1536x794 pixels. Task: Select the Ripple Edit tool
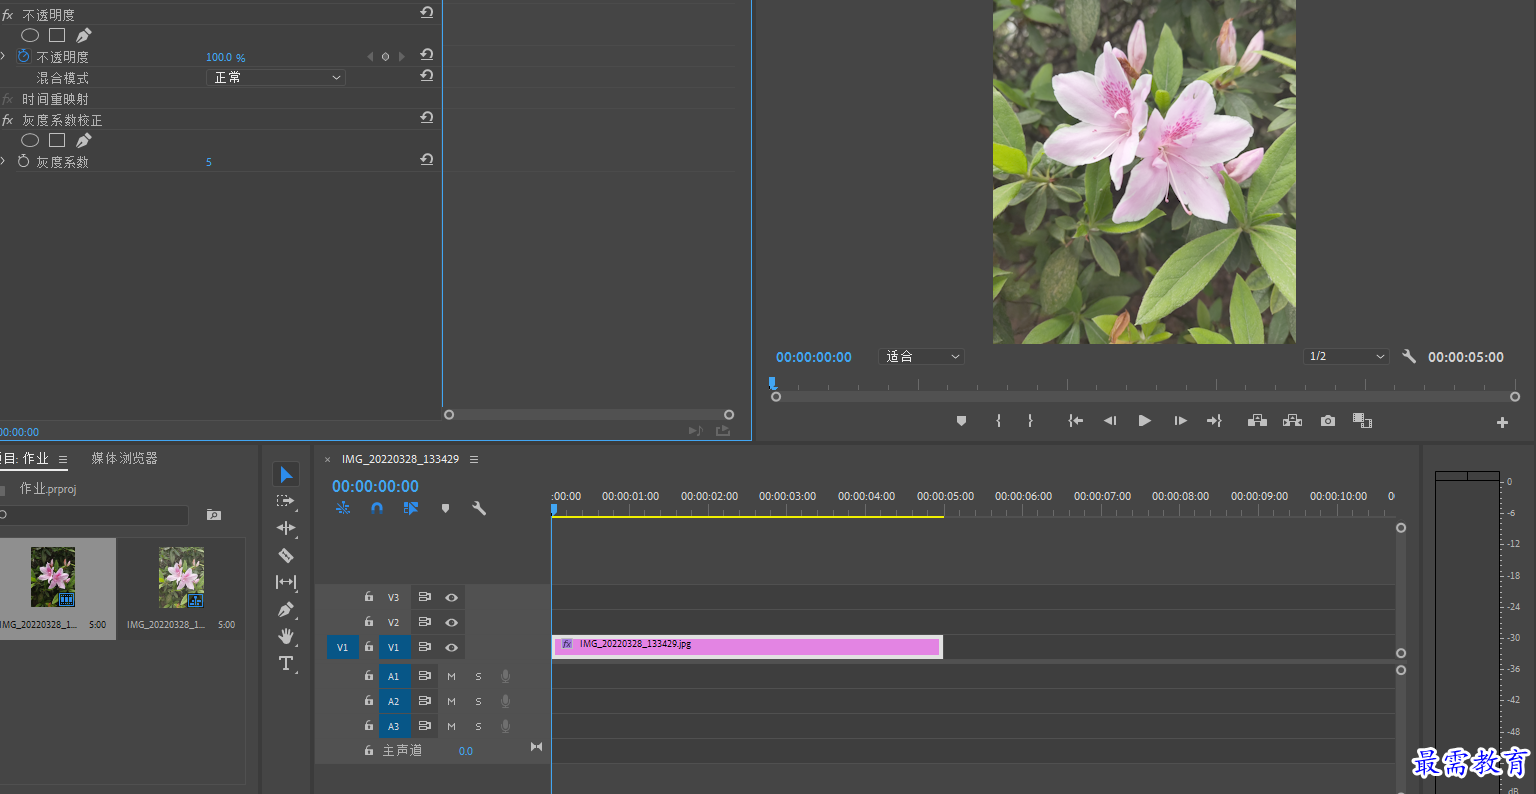(x=286, y=528)
